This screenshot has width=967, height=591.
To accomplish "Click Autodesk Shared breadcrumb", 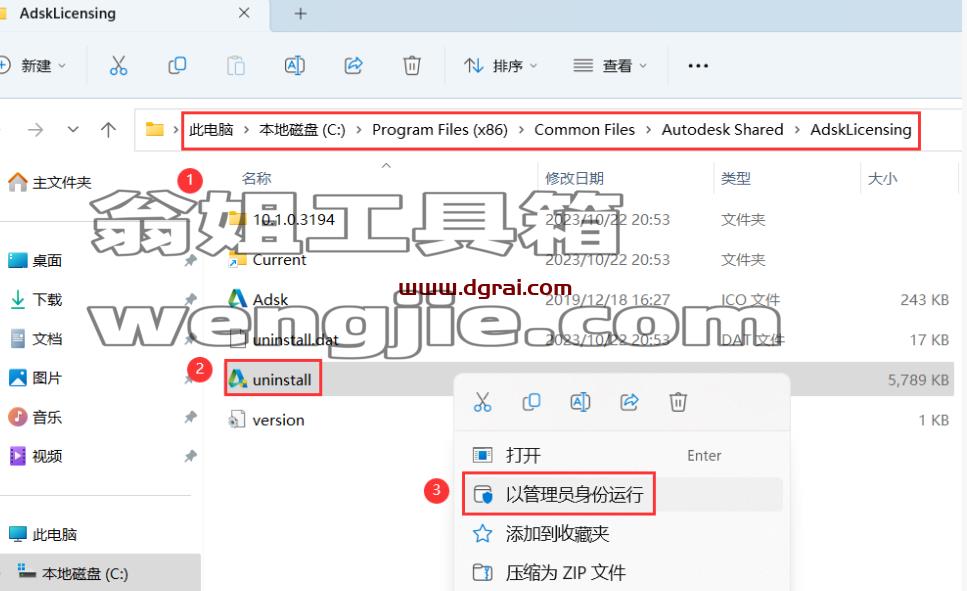I will tap(722, 130).
